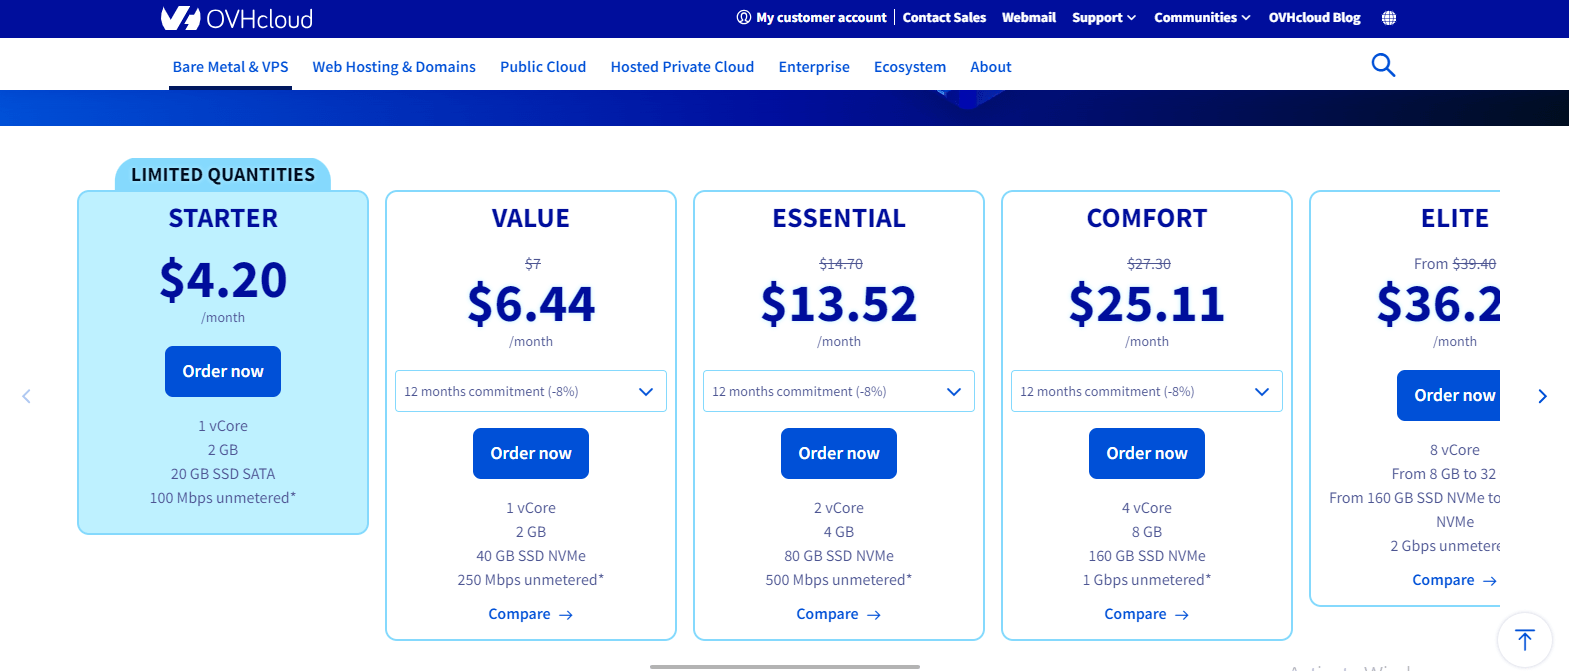Go to previous plans with left arrow

point(26,396)
